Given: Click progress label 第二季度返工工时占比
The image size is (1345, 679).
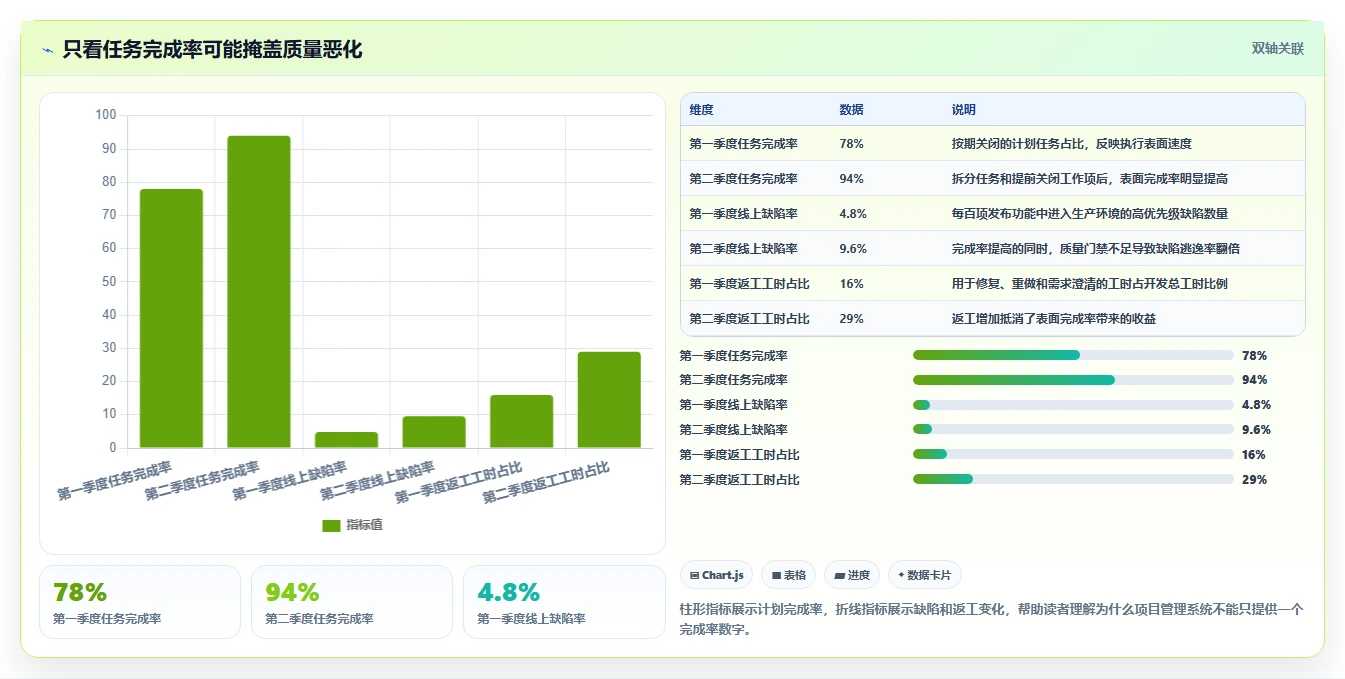Looking at the screenshot, I should 739,480.
